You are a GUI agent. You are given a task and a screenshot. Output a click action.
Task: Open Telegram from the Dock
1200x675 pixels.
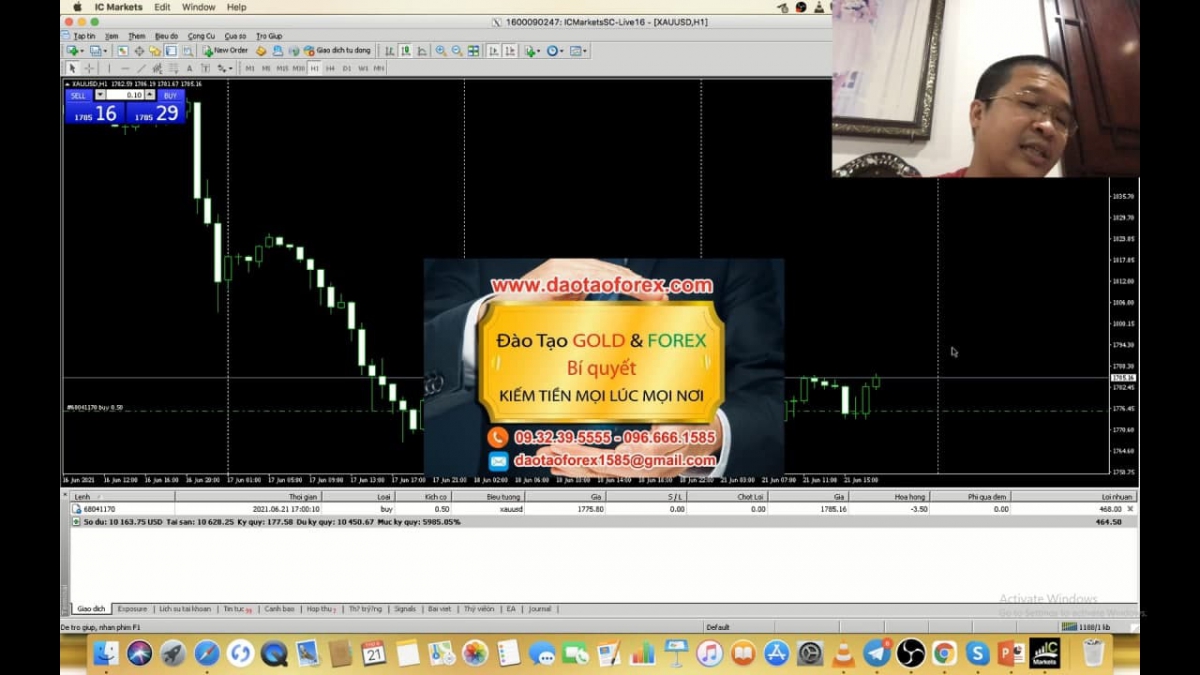click(877, 654)
